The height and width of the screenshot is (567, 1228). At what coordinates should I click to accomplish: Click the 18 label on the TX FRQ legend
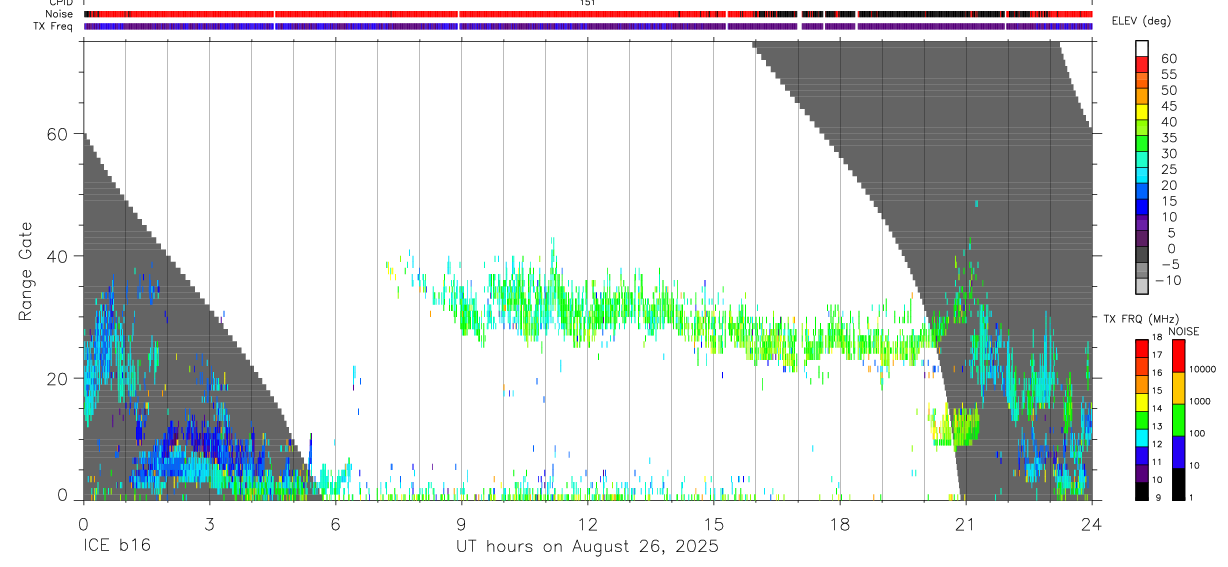point(1157,337)
